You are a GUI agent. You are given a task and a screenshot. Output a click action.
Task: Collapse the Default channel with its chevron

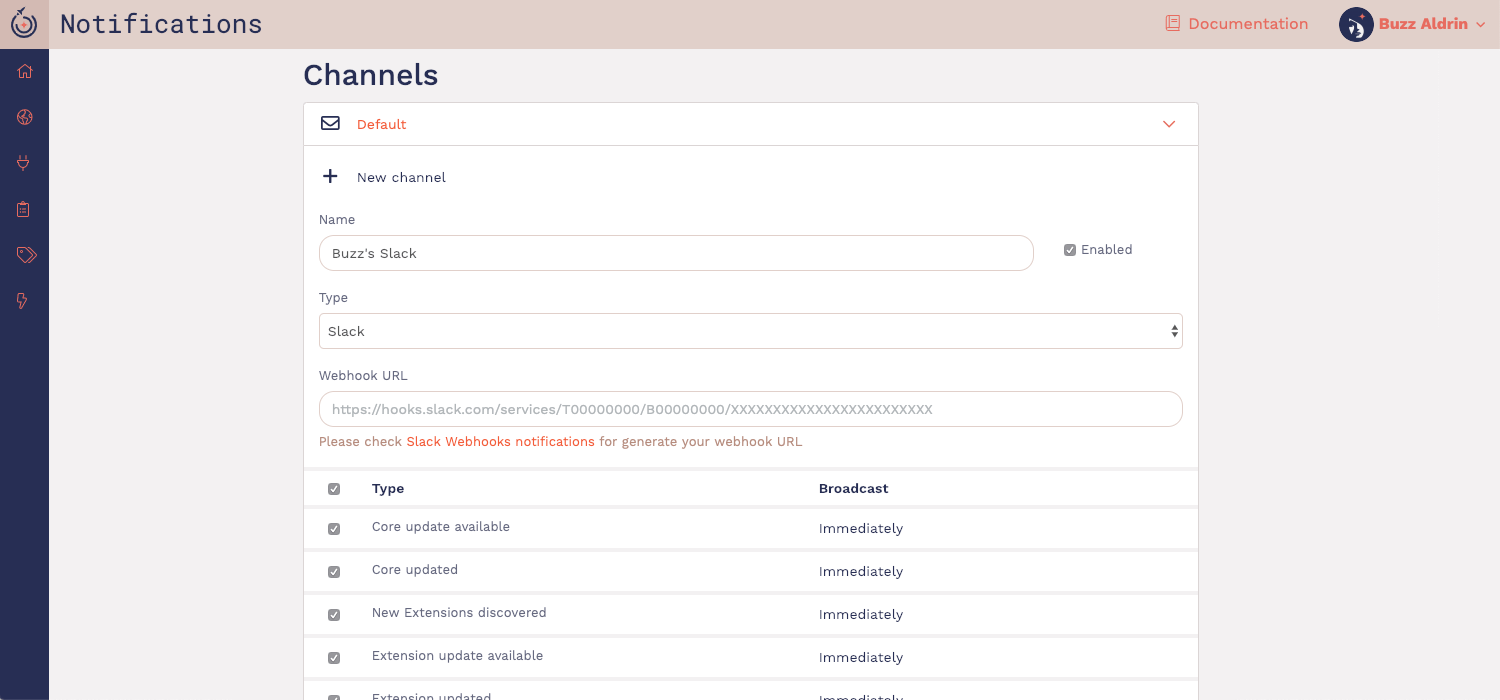[1169, 124]
